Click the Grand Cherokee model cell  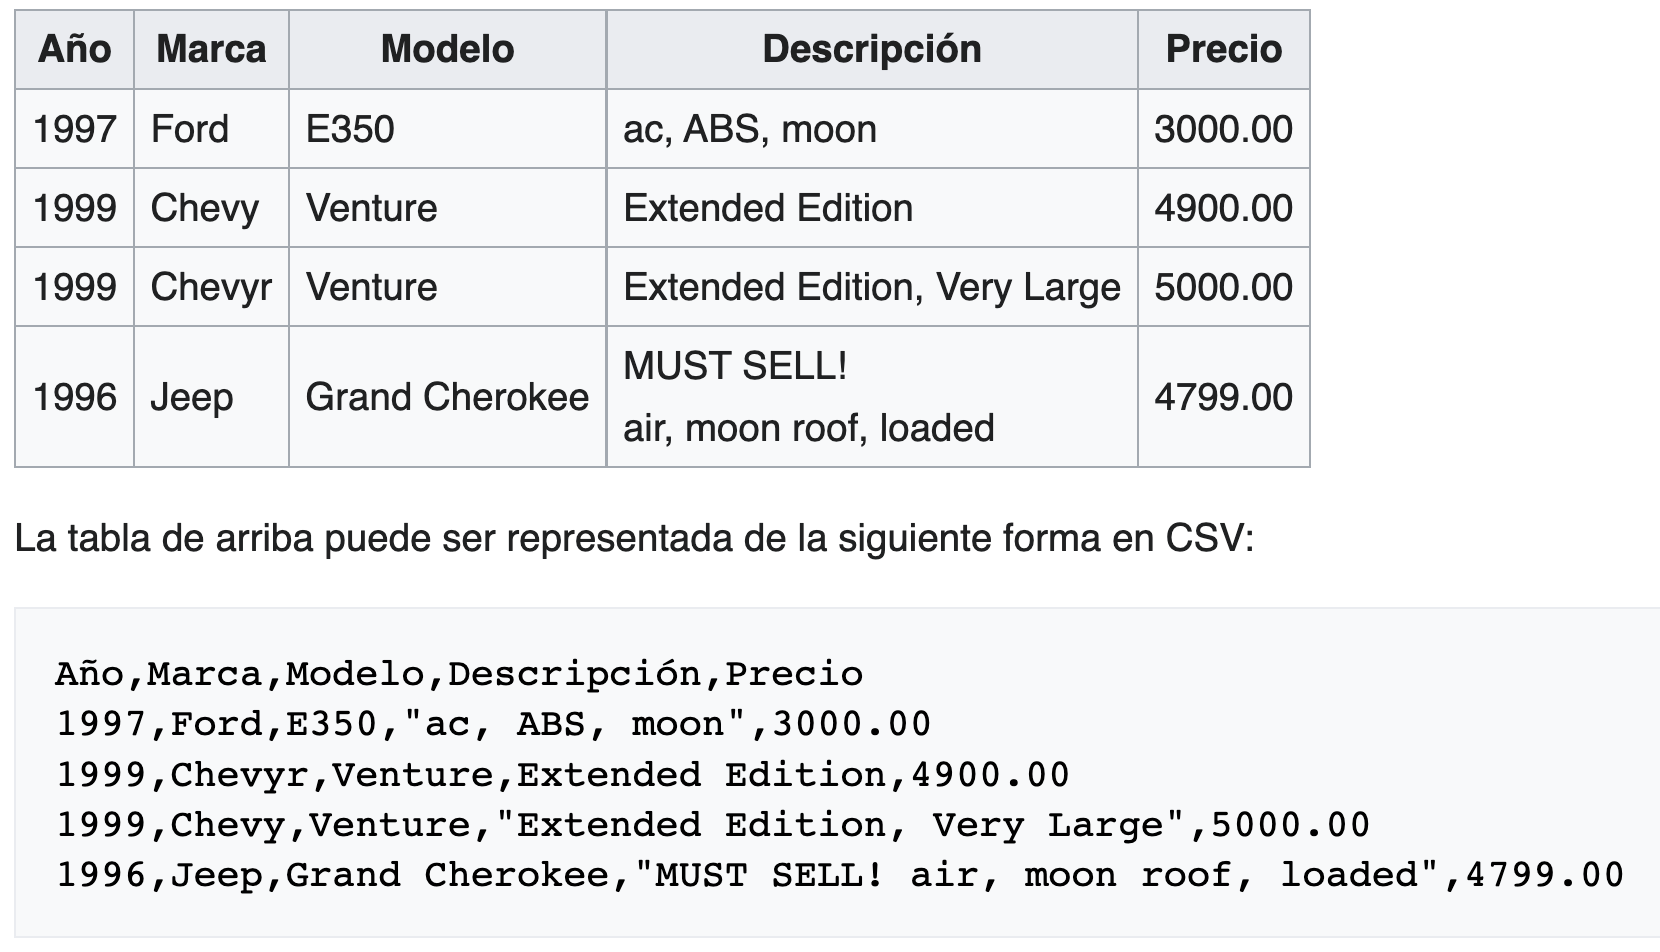(448, 397)
